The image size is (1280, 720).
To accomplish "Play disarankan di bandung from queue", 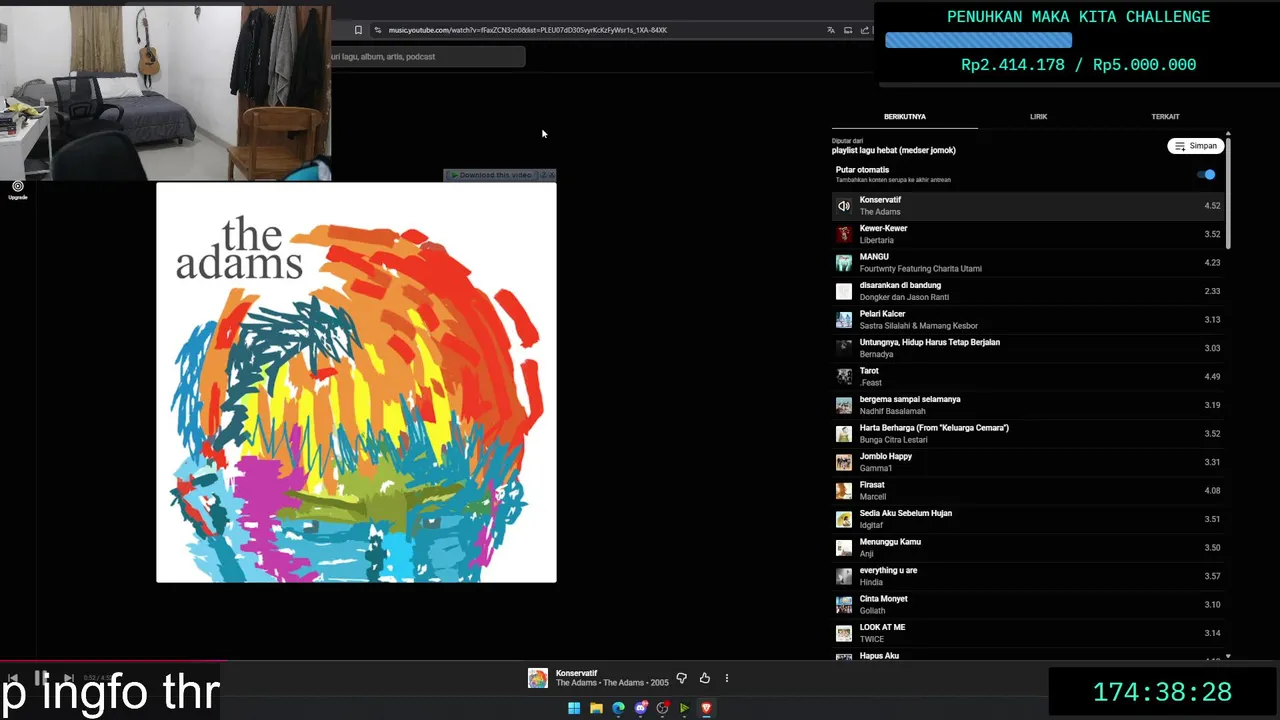I will pos(1030,291).
